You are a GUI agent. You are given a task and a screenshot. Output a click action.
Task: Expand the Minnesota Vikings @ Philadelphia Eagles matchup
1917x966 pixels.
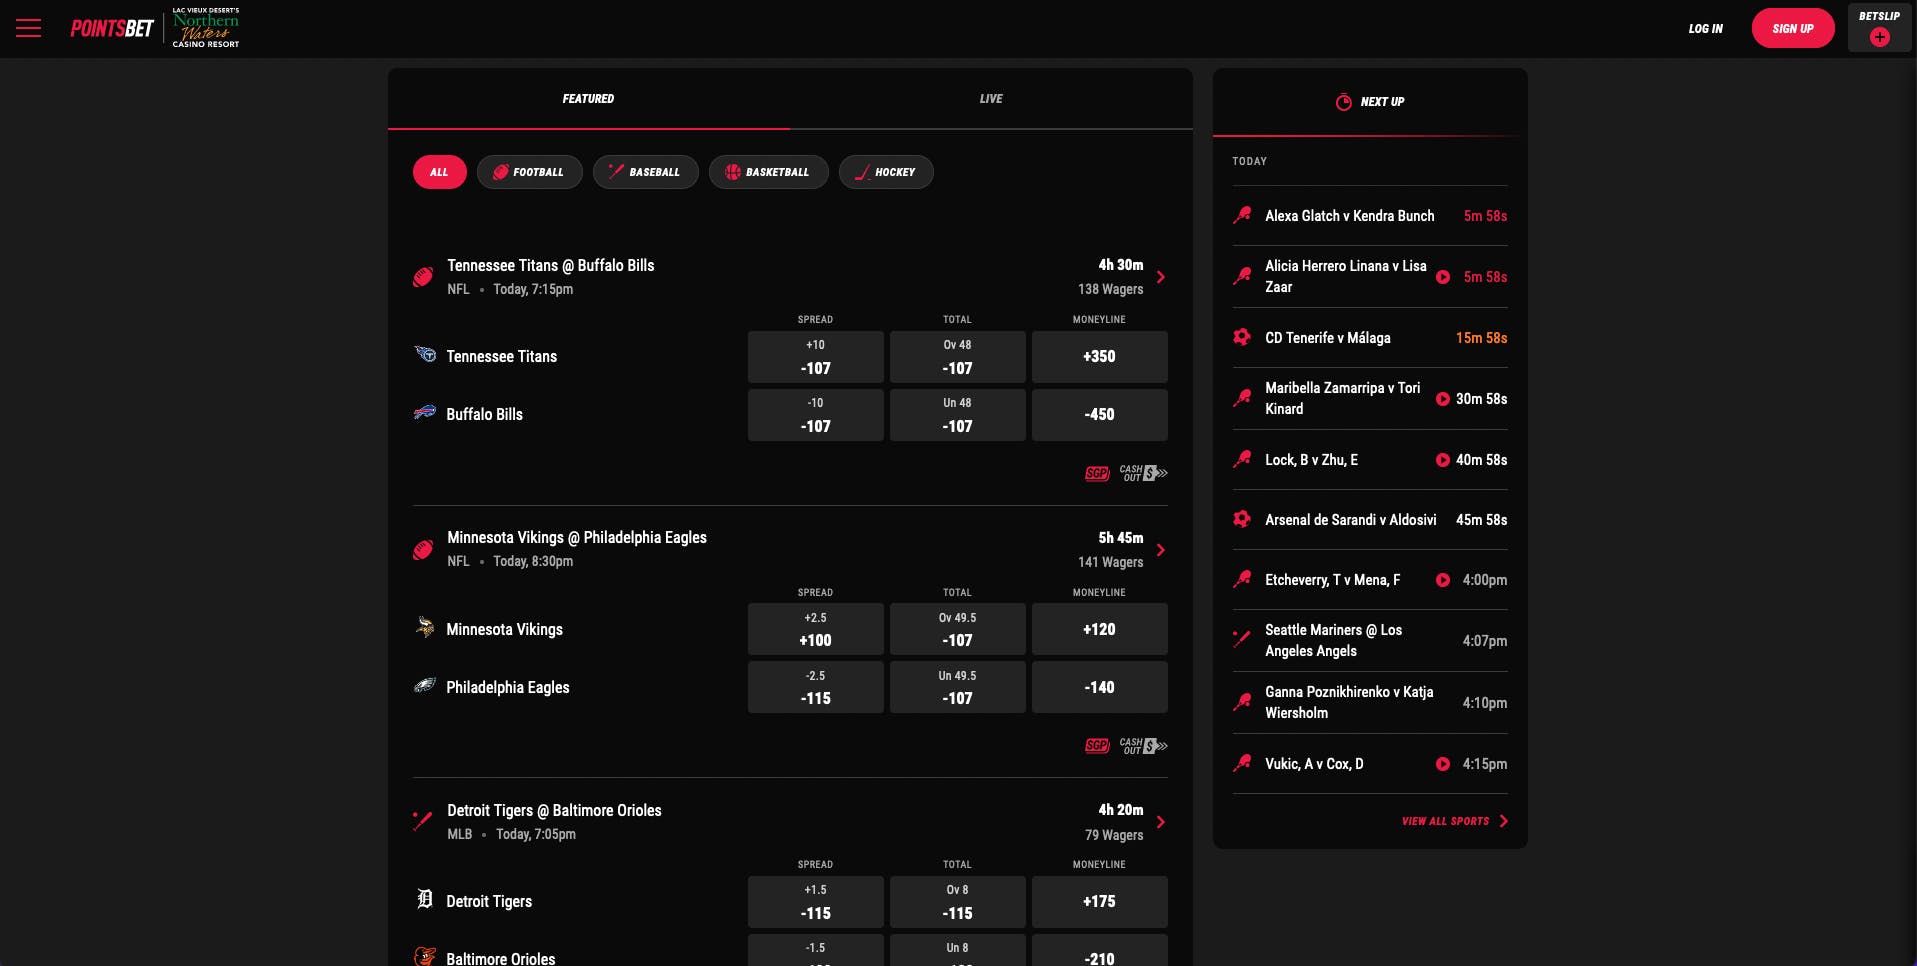coord(1161,550)
